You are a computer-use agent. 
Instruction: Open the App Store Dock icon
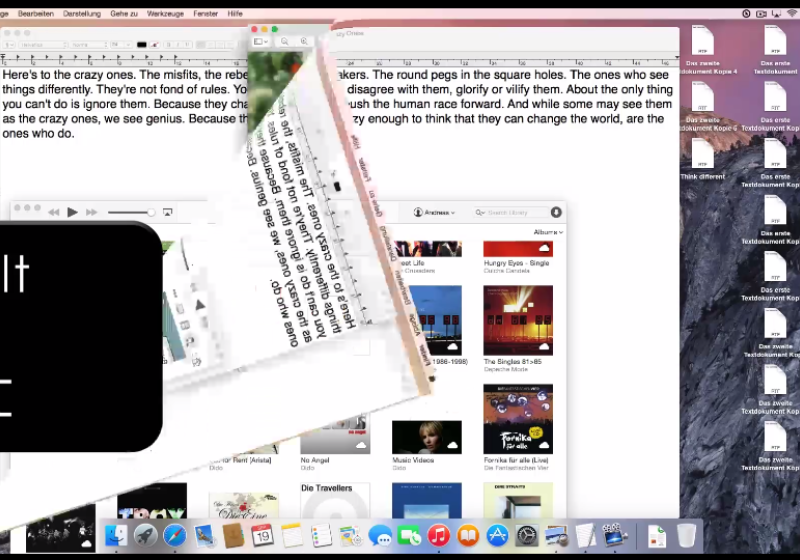tap(497, 536)
